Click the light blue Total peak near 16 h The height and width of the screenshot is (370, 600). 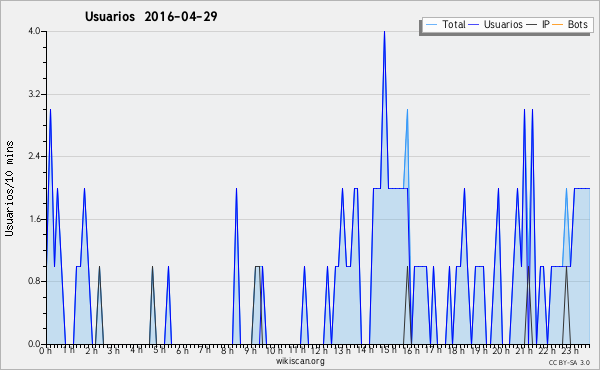407,111
